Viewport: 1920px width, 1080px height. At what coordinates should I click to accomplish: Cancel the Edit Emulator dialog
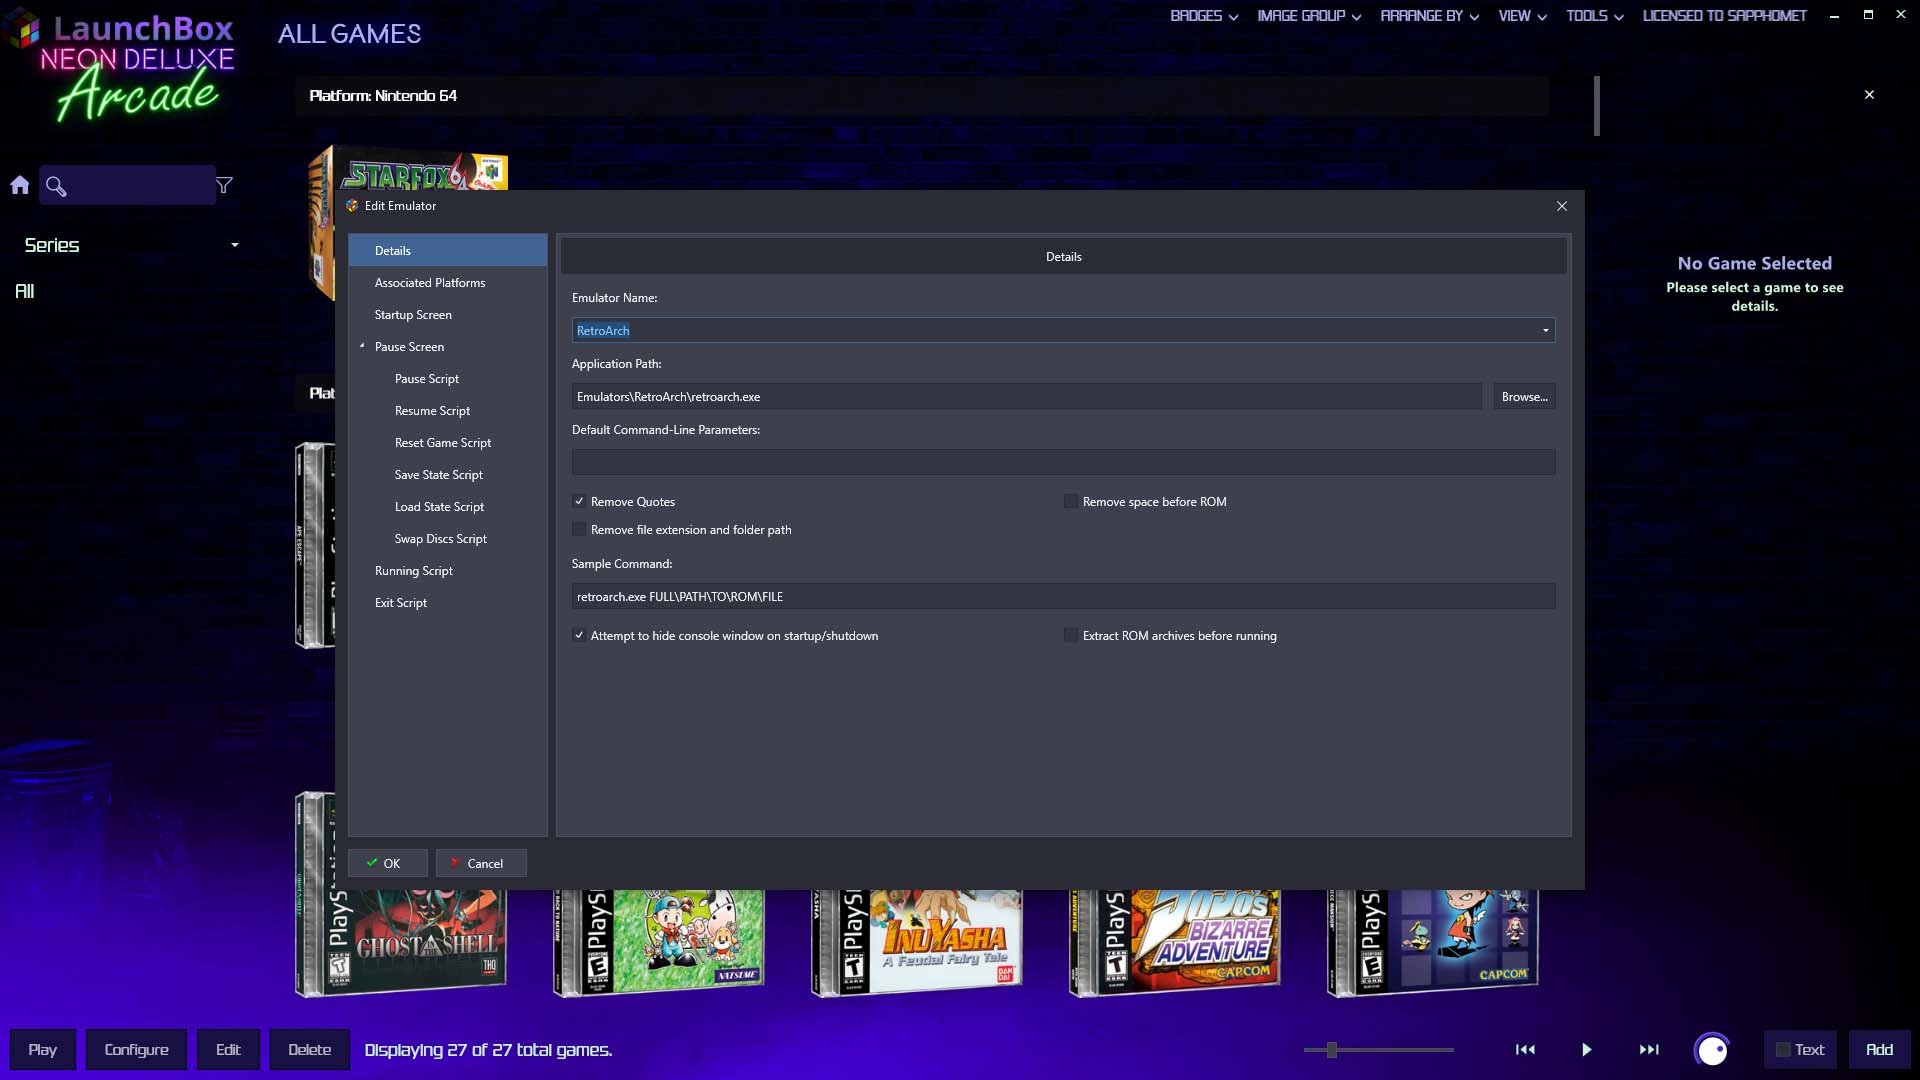481,863
